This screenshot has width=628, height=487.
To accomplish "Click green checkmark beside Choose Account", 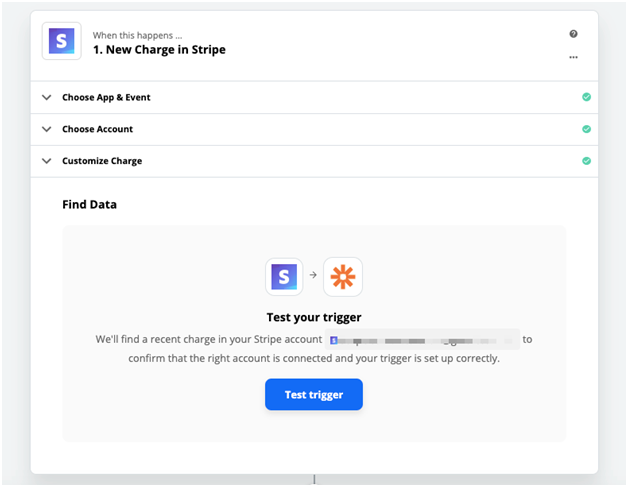I will point(586,129).
